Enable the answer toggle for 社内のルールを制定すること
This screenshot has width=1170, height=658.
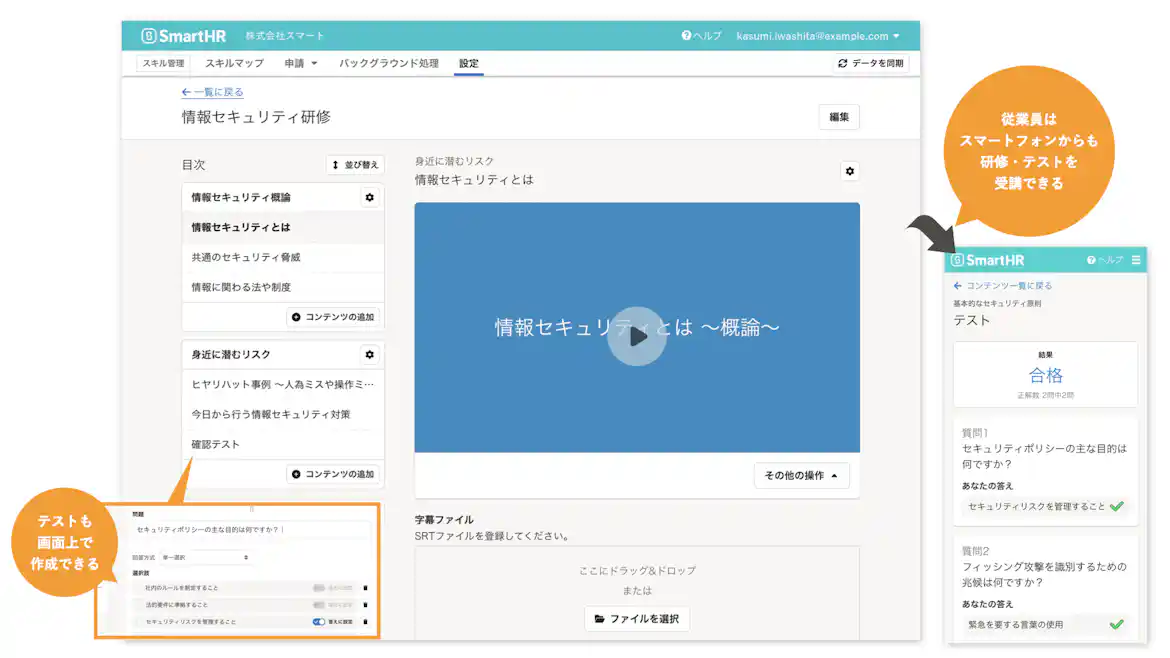tap(318, 588)
